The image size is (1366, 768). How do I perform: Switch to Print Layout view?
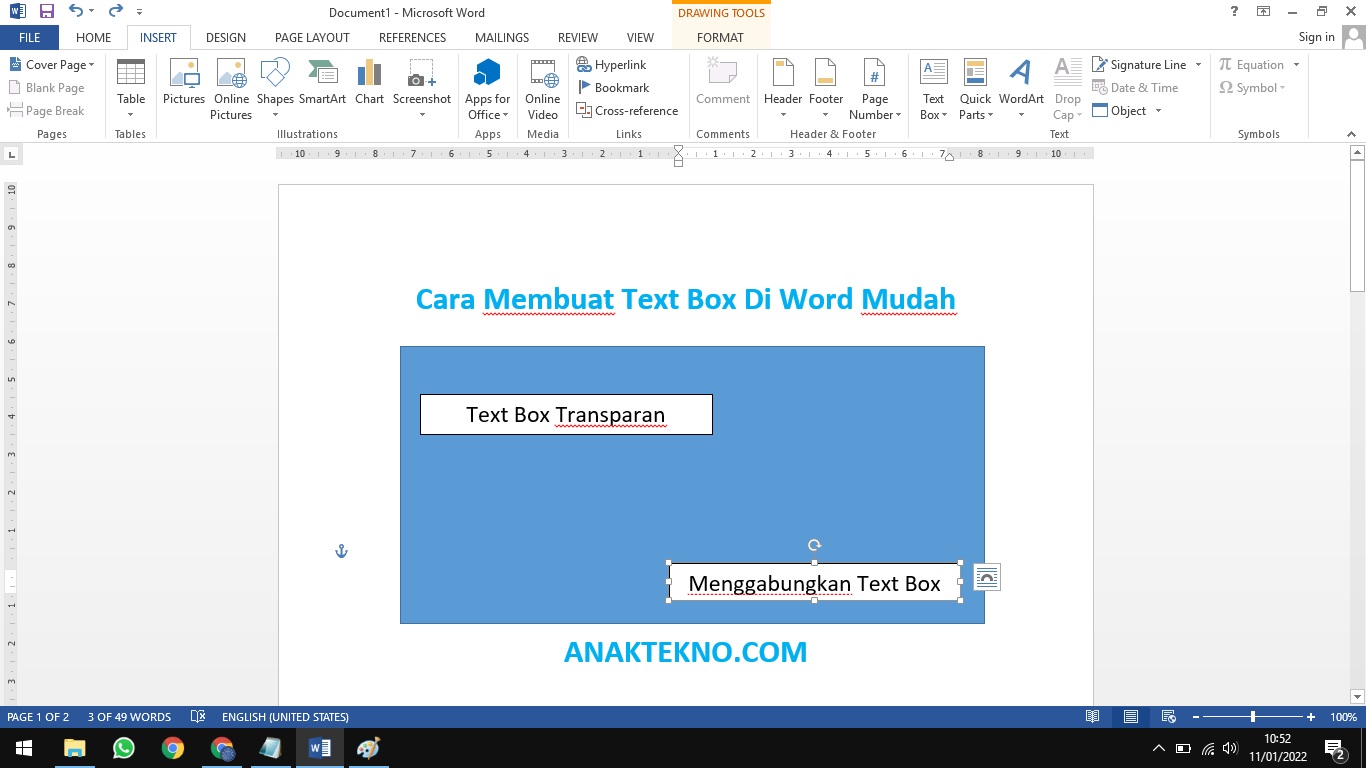click(x=1131, y=717)
